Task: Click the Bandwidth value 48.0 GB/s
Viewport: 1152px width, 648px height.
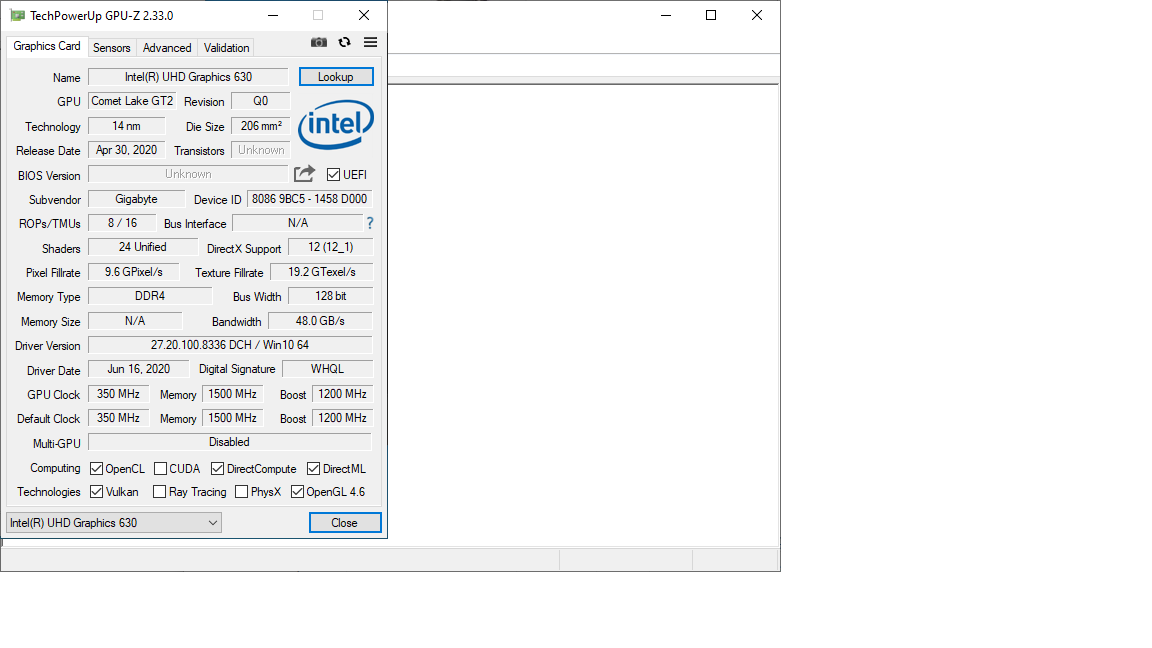Action: (320, 321)
